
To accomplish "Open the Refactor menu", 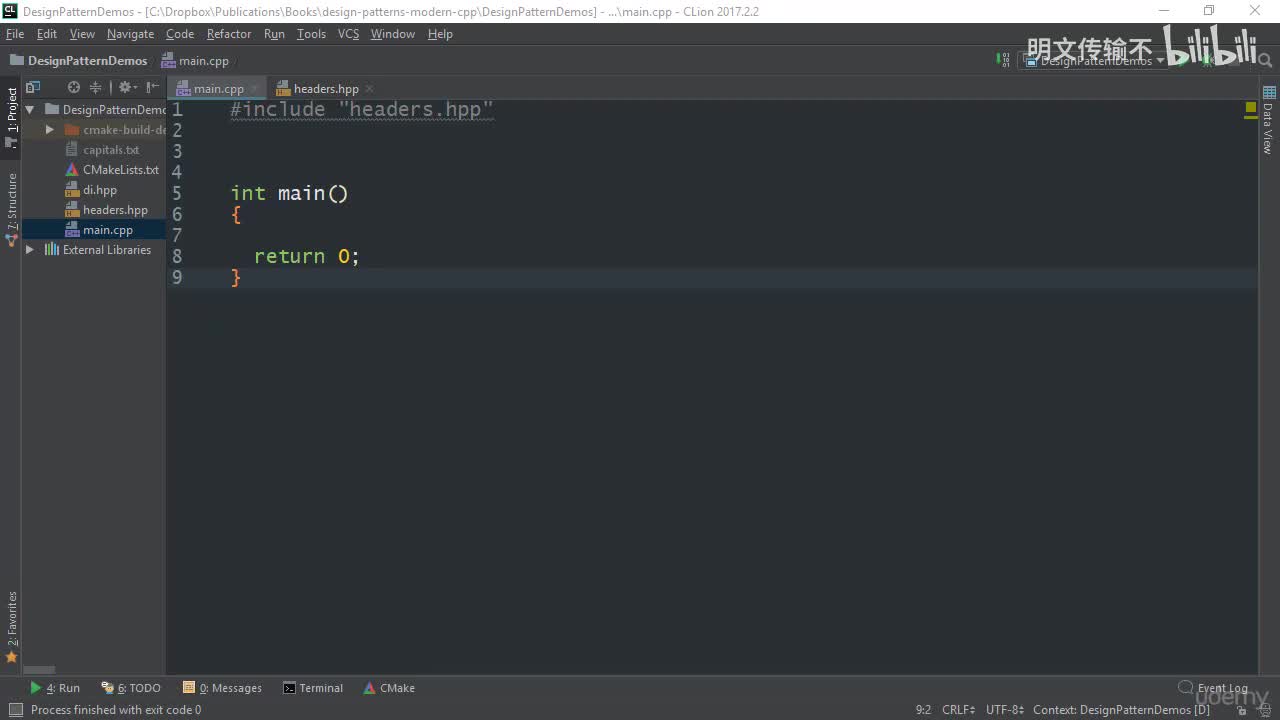I will pyautogui.click(x=229, y=34).
